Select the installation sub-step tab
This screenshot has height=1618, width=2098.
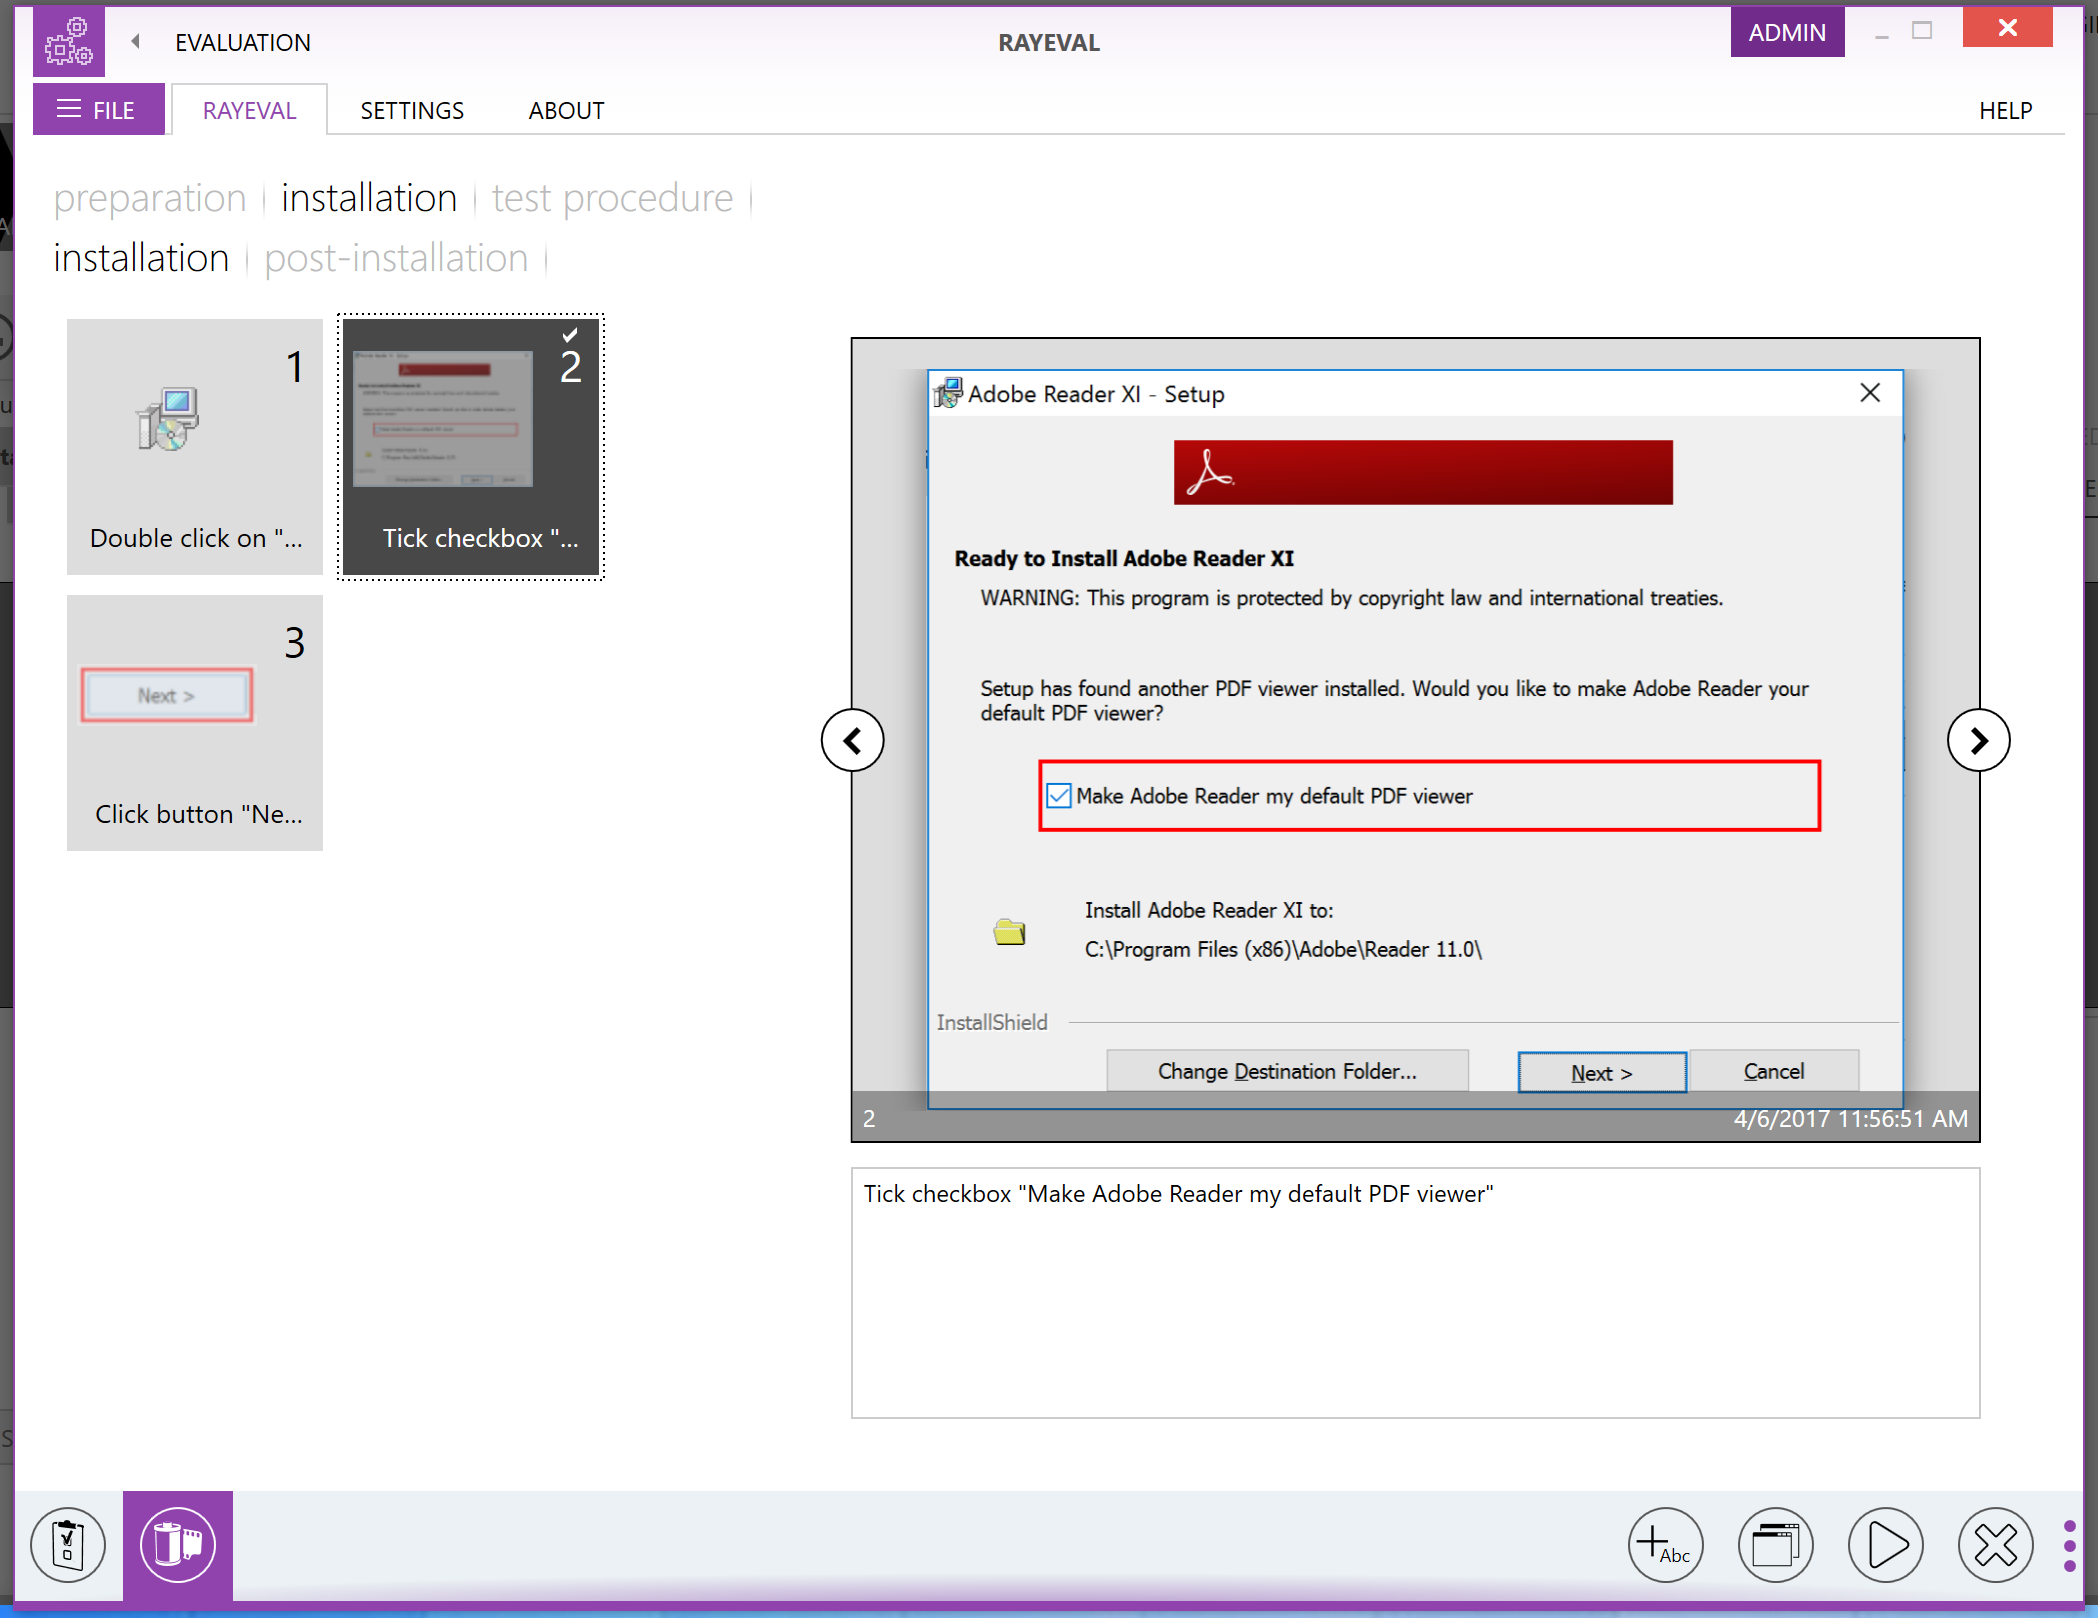(x=141, y=258)
